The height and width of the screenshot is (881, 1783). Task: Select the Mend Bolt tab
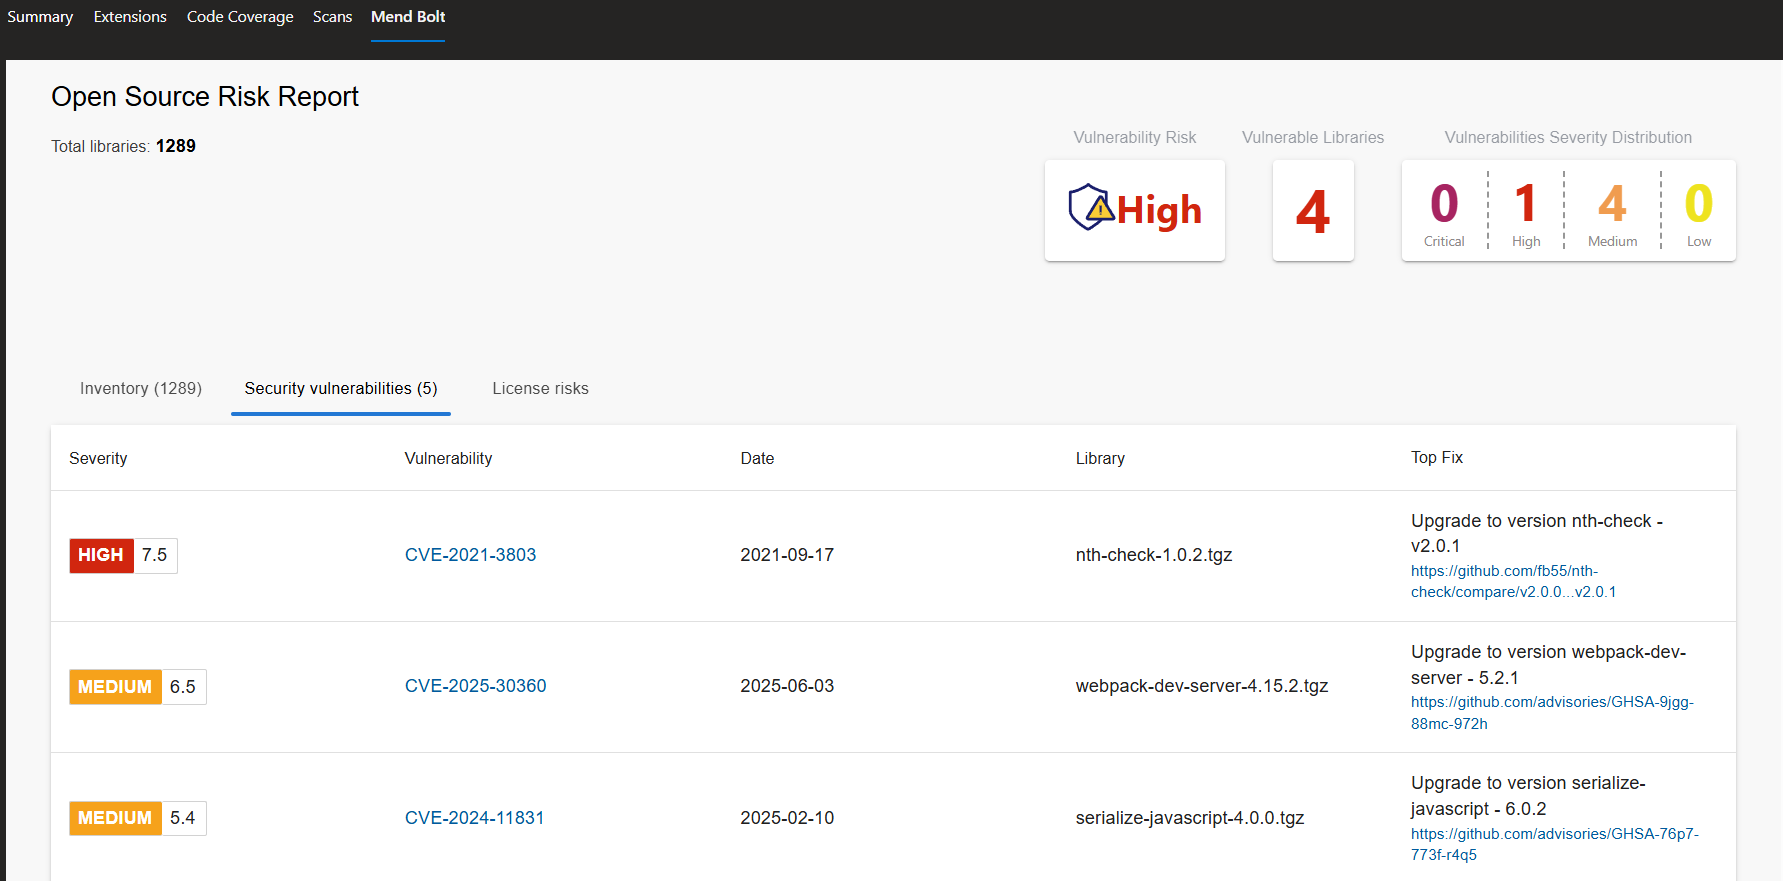[x=408, y=17]
